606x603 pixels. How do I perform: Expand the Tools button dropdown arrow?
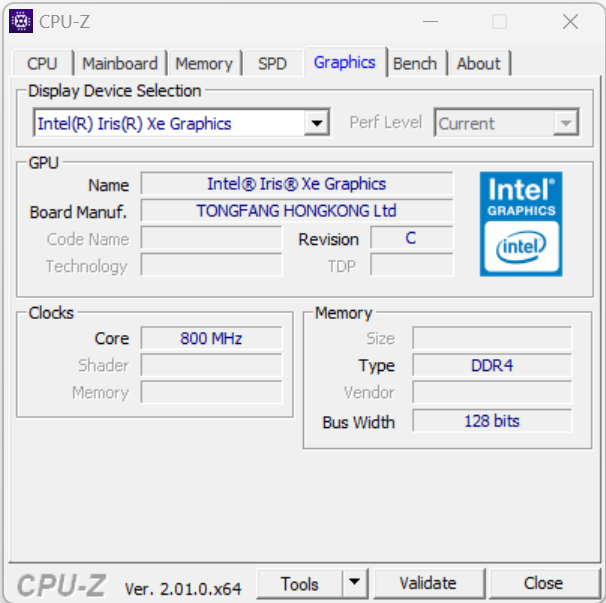click(x=354, y=583)
